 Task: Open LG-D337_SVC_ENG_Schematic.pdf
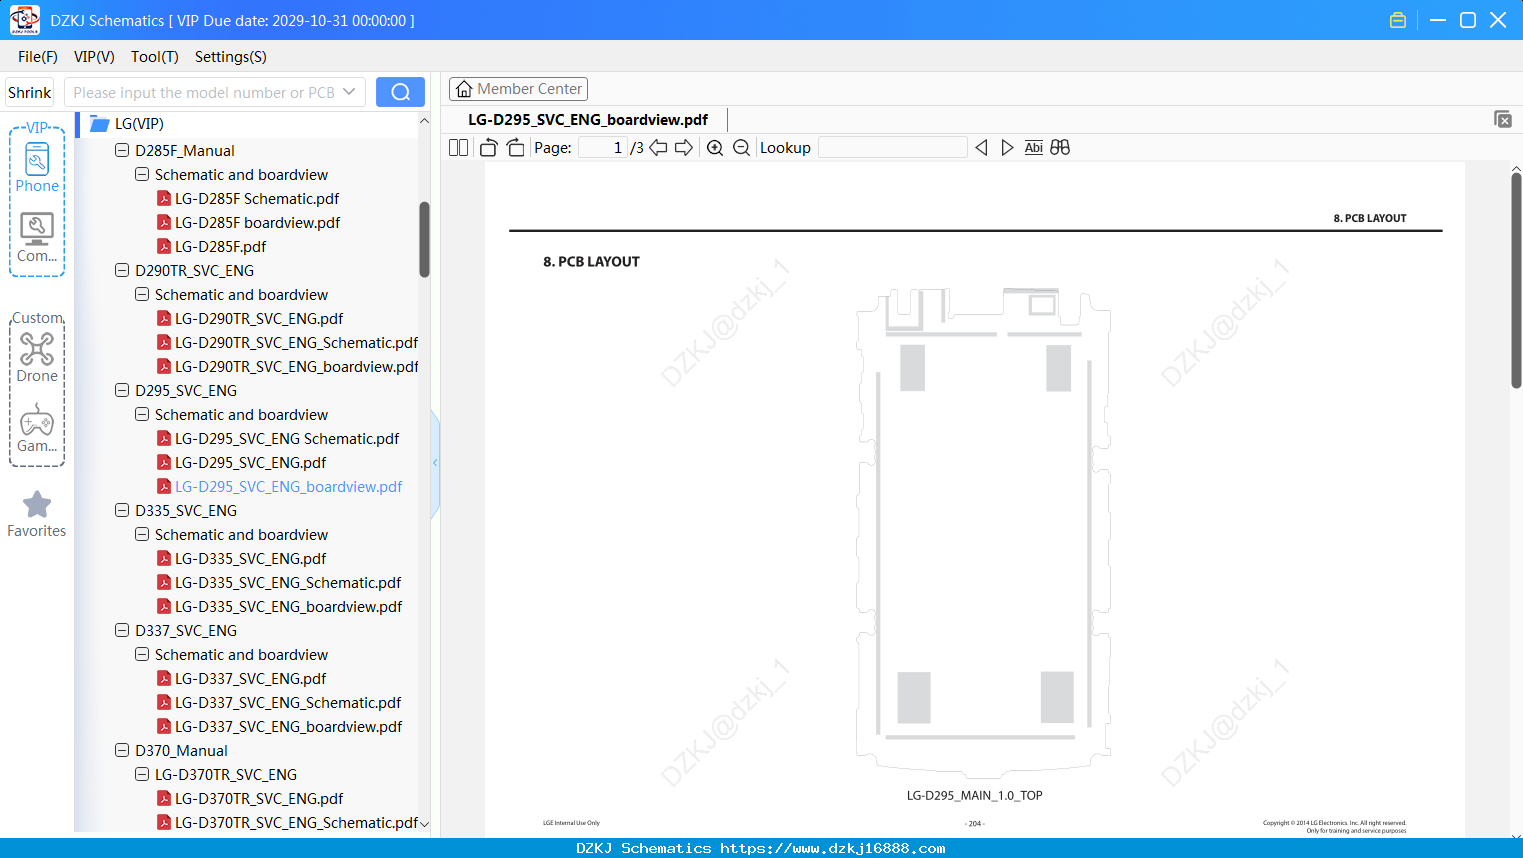coord(288,702)
